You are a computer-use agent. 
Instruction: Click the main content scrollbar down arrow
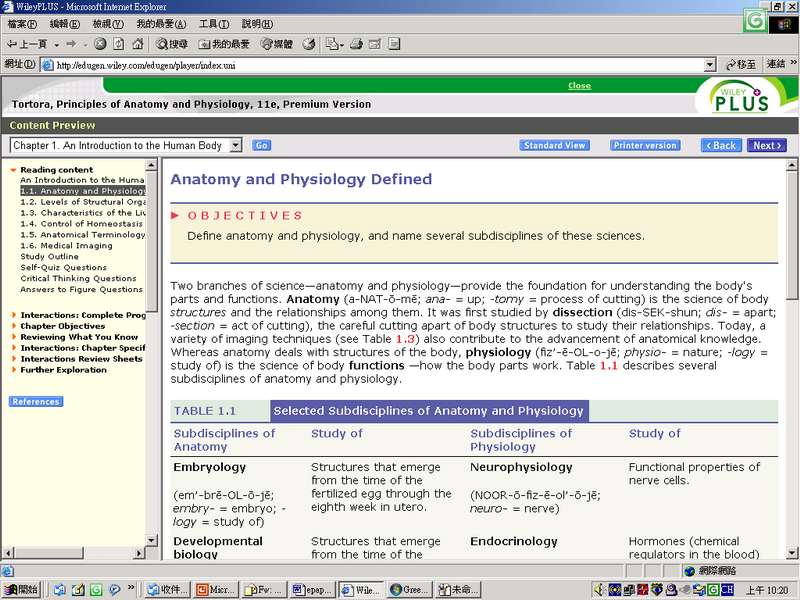click(791, 553)
